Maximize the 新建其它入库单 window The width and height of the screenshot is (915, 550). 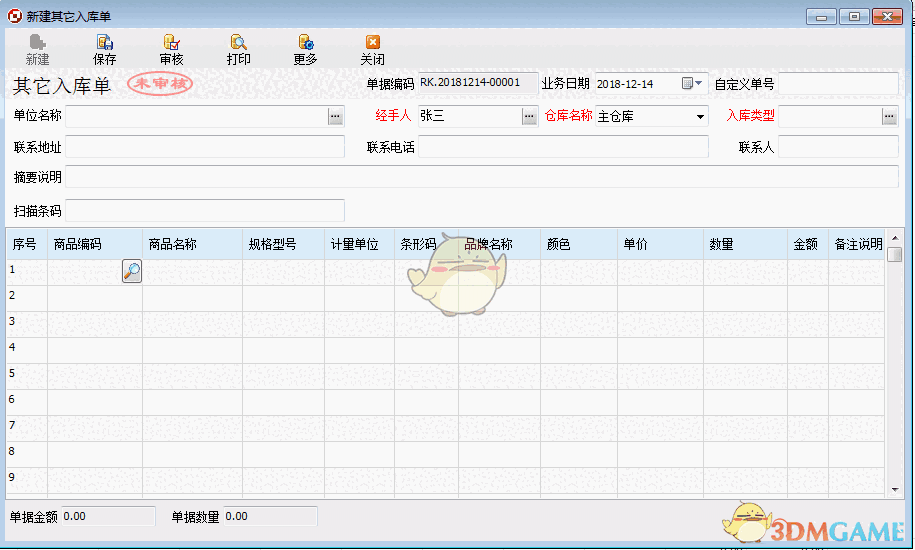point(854,16)
